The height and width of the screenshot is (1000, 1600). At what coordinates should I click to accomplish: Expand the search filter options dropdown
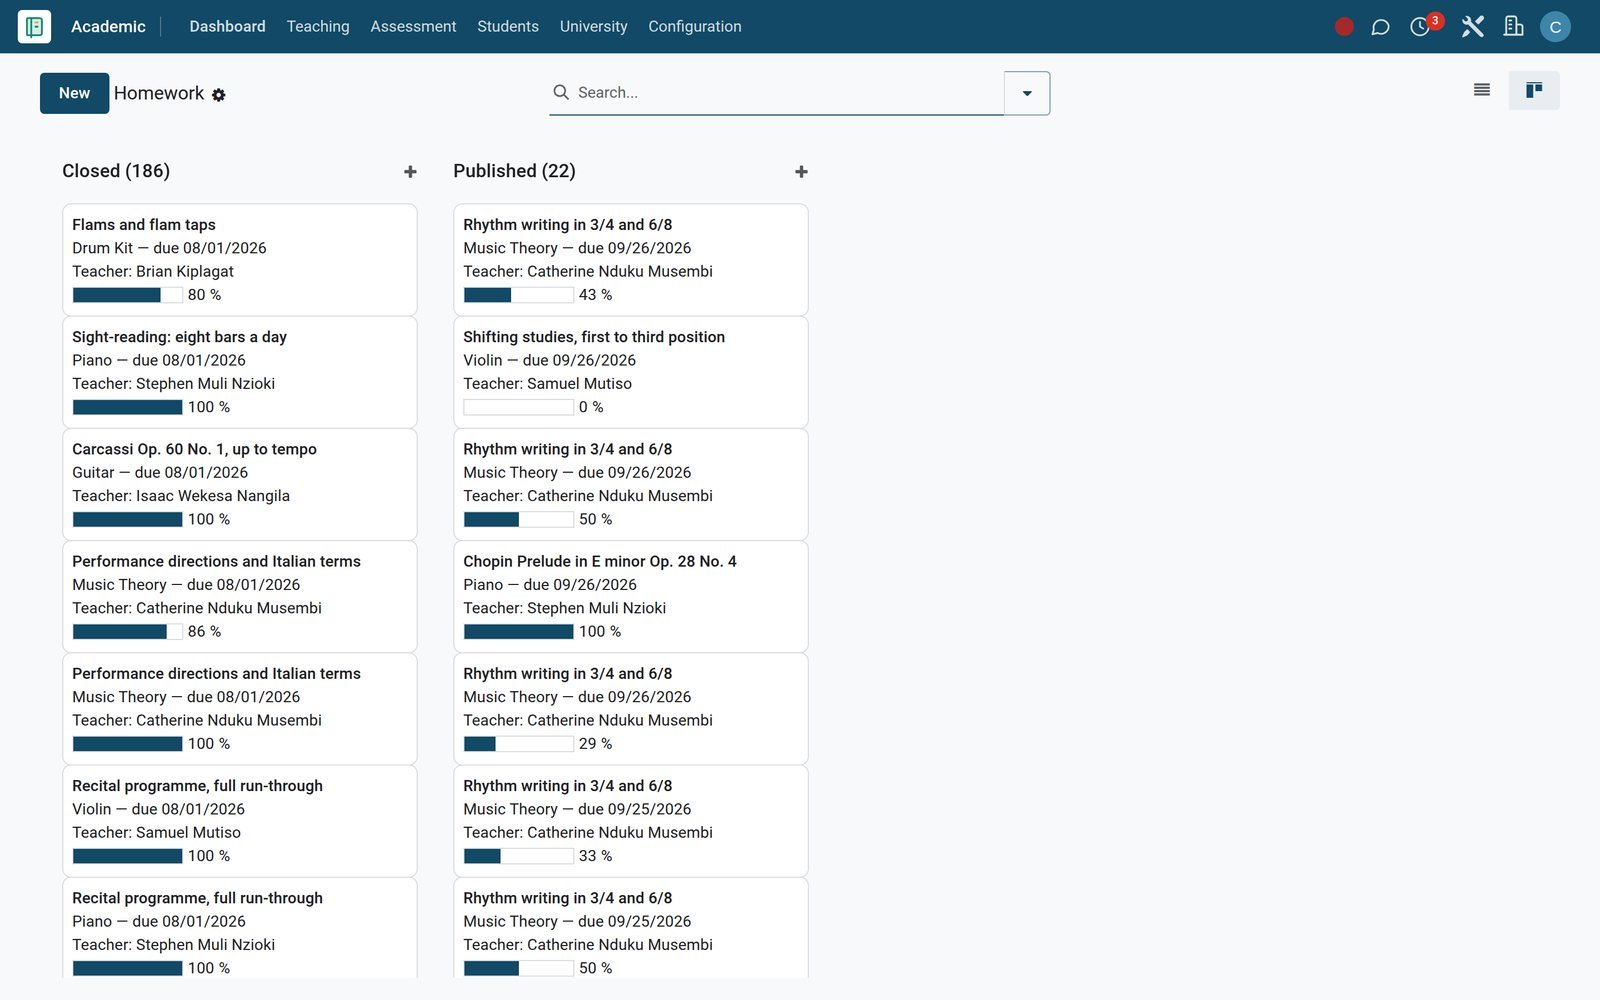(1027, 93)
